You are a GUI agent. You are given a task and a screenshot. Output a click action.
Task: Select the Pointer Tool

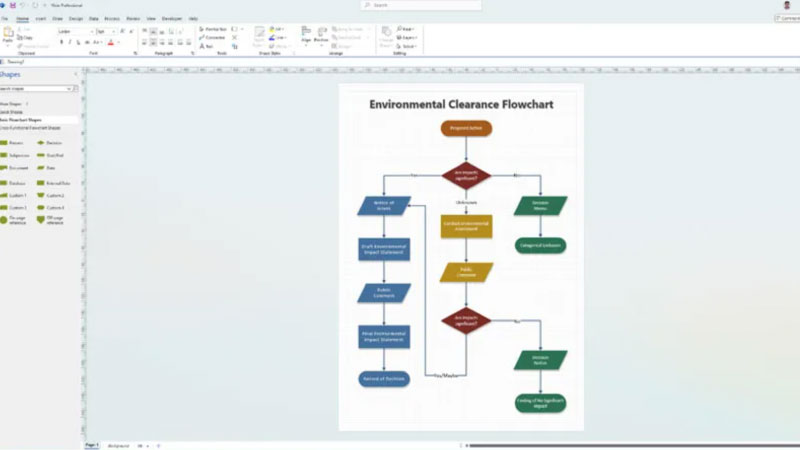(213, 29)
